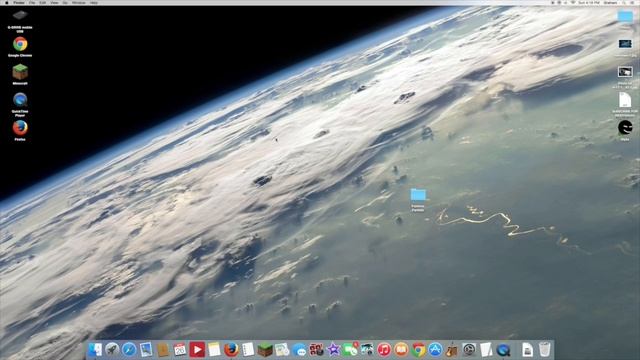The image size is (640, 360).
Task: Select the Minecraft desktop icon
Action: (x=20, y=72)
